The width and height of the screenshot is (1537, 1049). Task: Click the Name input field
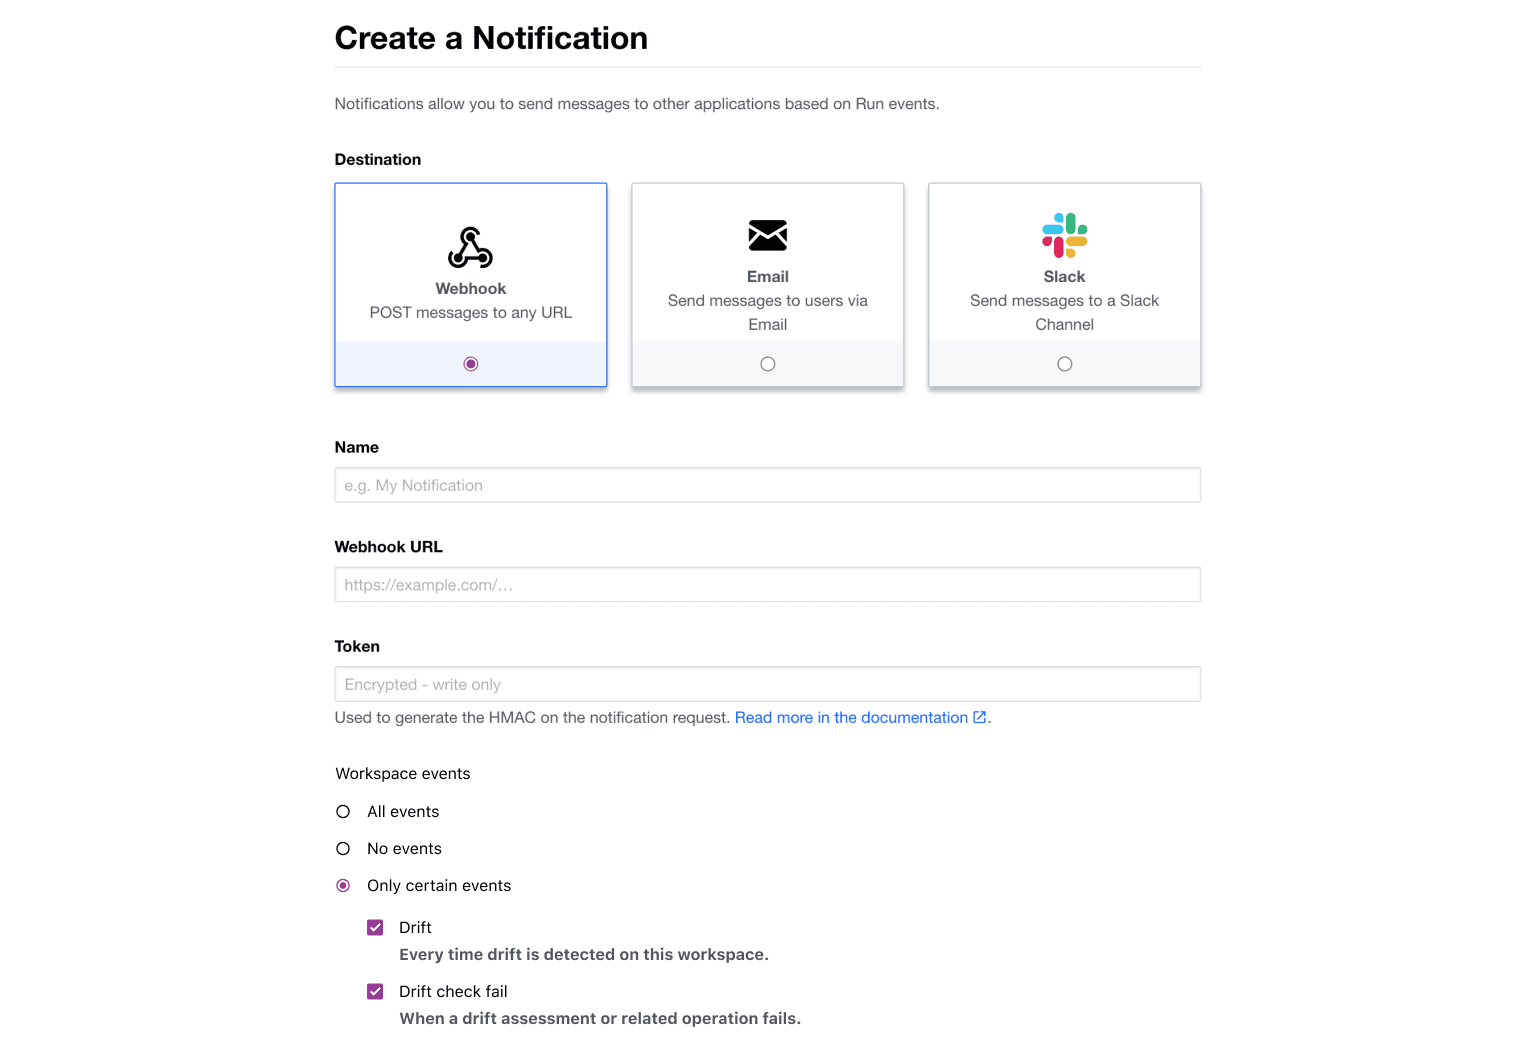point(767,485)
